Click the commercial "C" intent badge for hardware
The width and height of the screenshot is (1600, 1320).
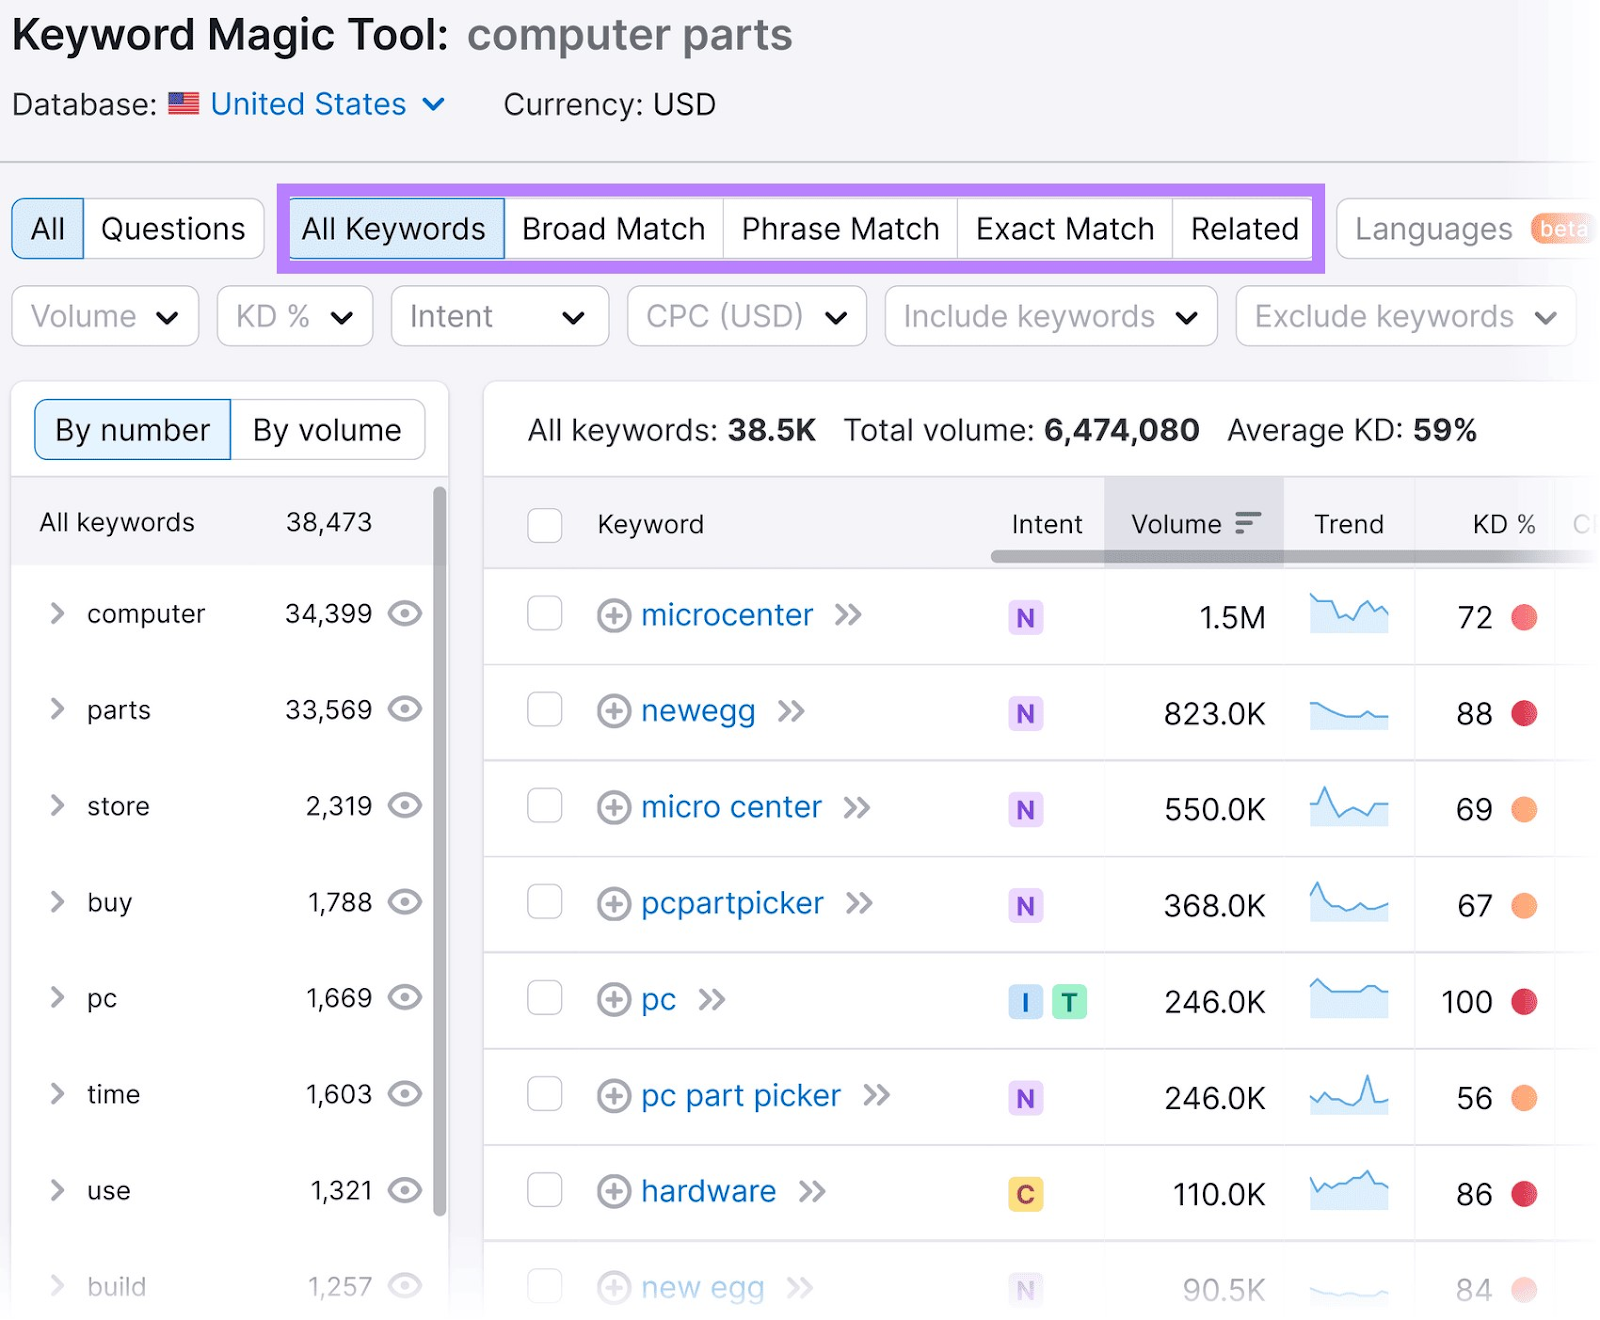1025,1192
